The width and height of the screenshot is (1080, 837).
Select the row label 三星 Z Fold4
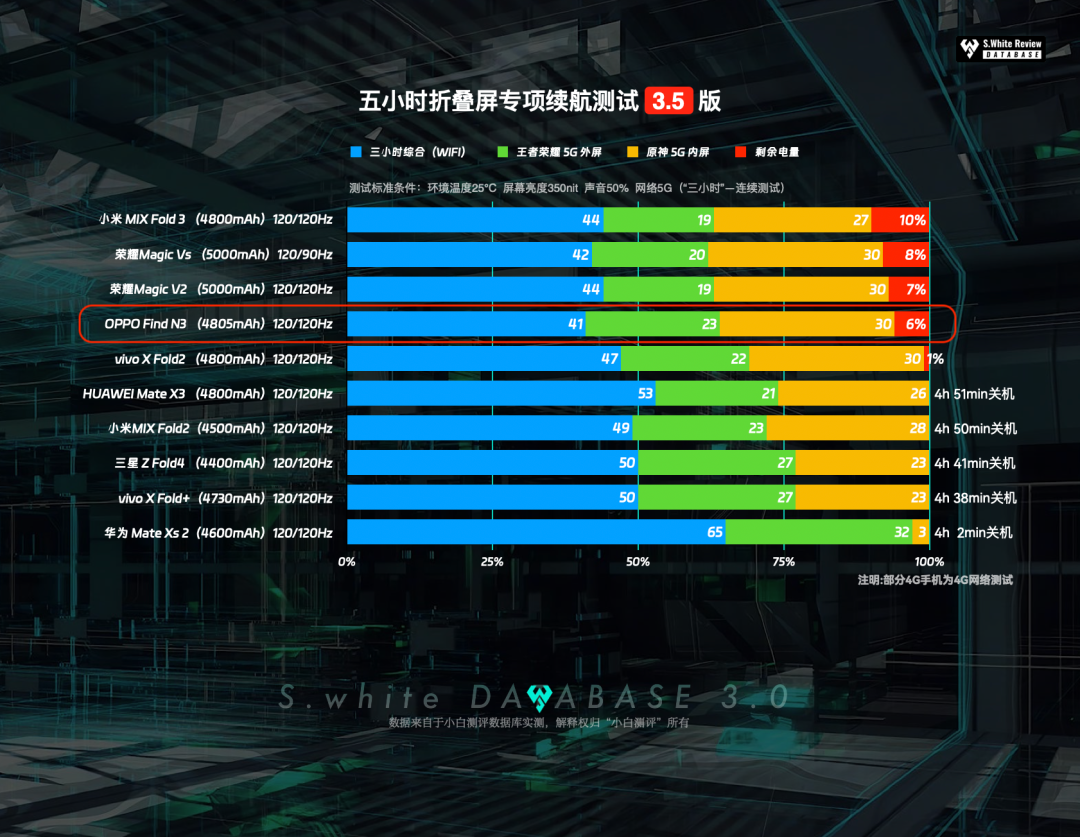click(223, 463)
